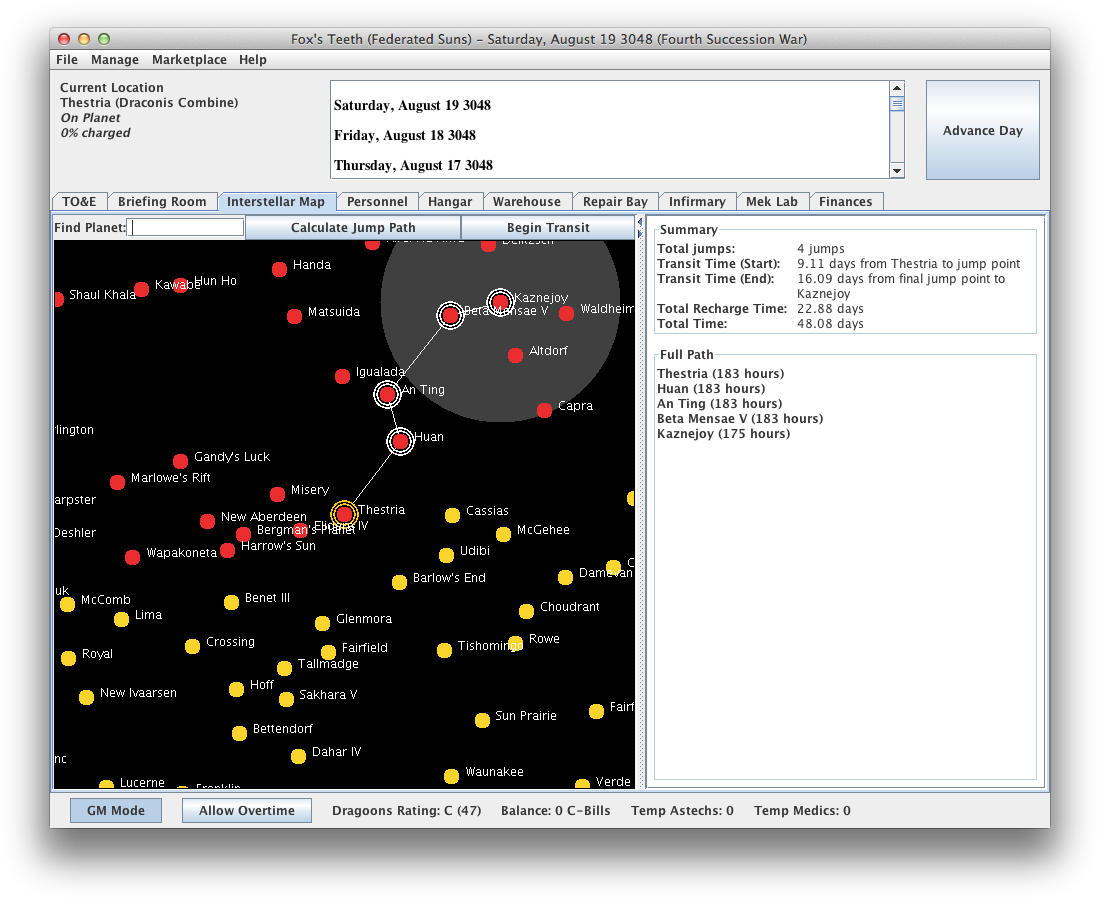Click the Huan planet marker

pyautogui.click(x=400, y=441)
